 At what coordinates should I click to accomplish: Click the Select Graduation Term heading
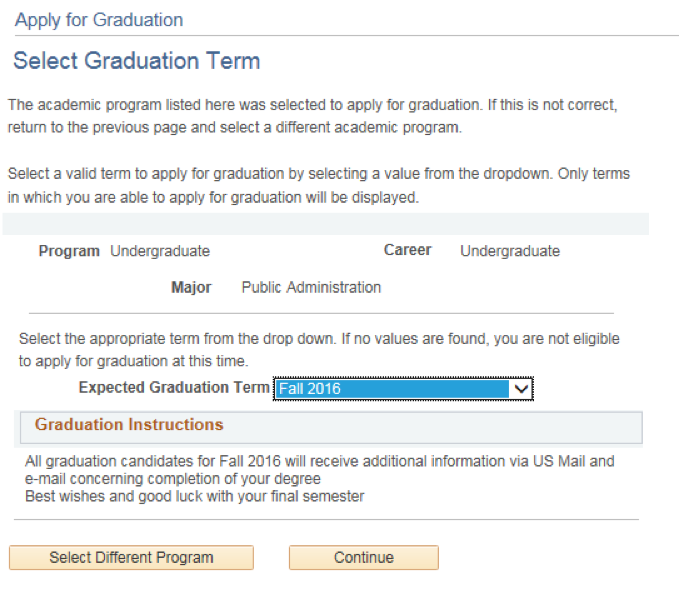click(137, 61)
